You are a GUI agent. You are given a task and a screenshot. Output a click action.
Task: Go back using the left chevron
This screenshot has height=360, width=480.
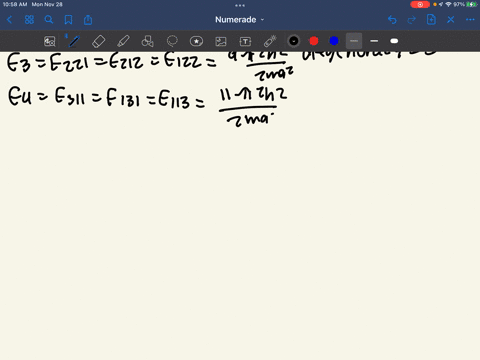click(9, 20)
